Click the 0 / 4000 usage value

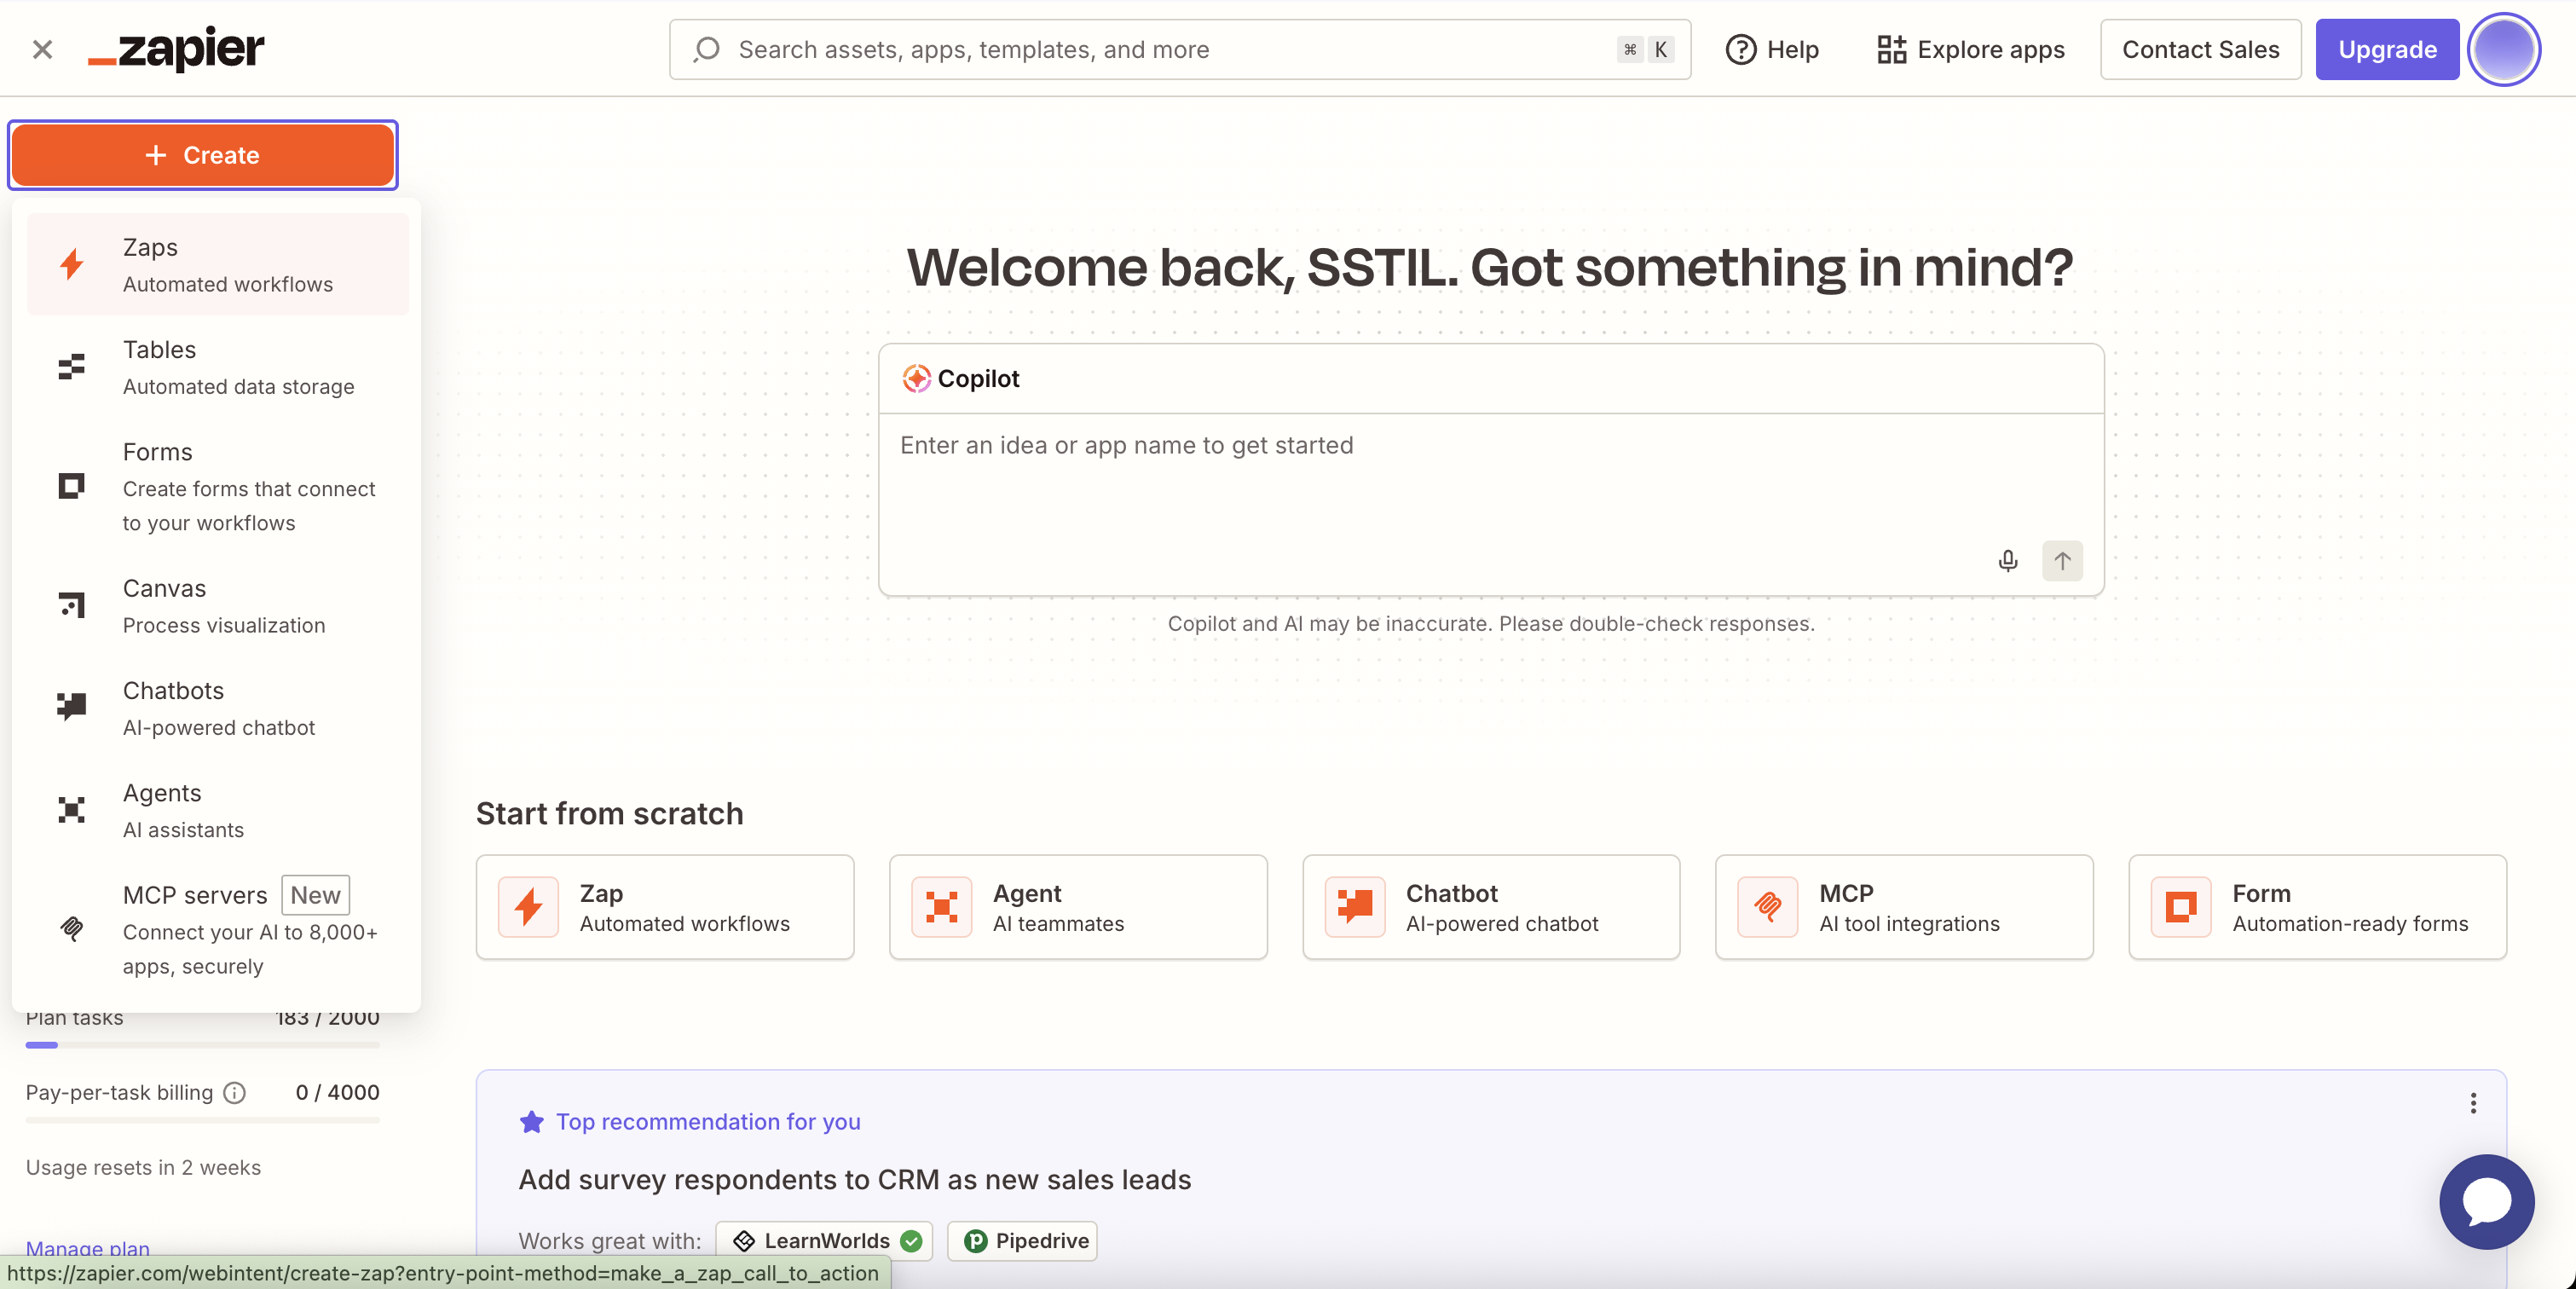point(337,1092)
